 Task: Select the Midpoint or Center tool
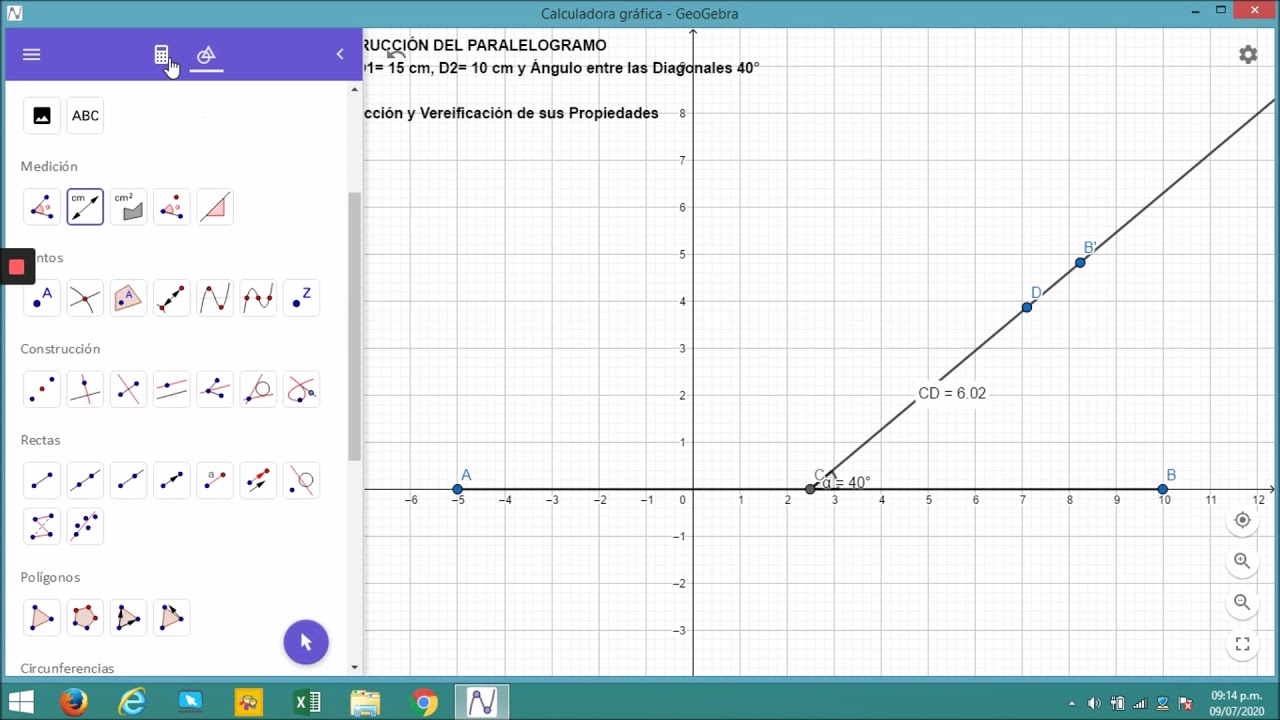coord(42,389)
